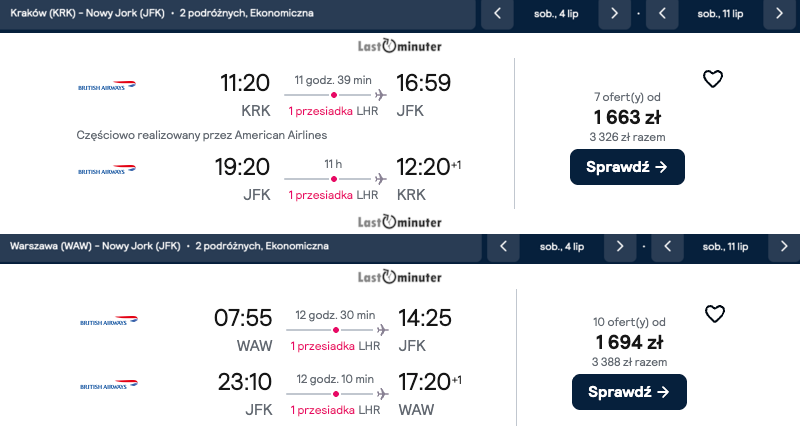Go to next return date for Warszawa route

784,247
